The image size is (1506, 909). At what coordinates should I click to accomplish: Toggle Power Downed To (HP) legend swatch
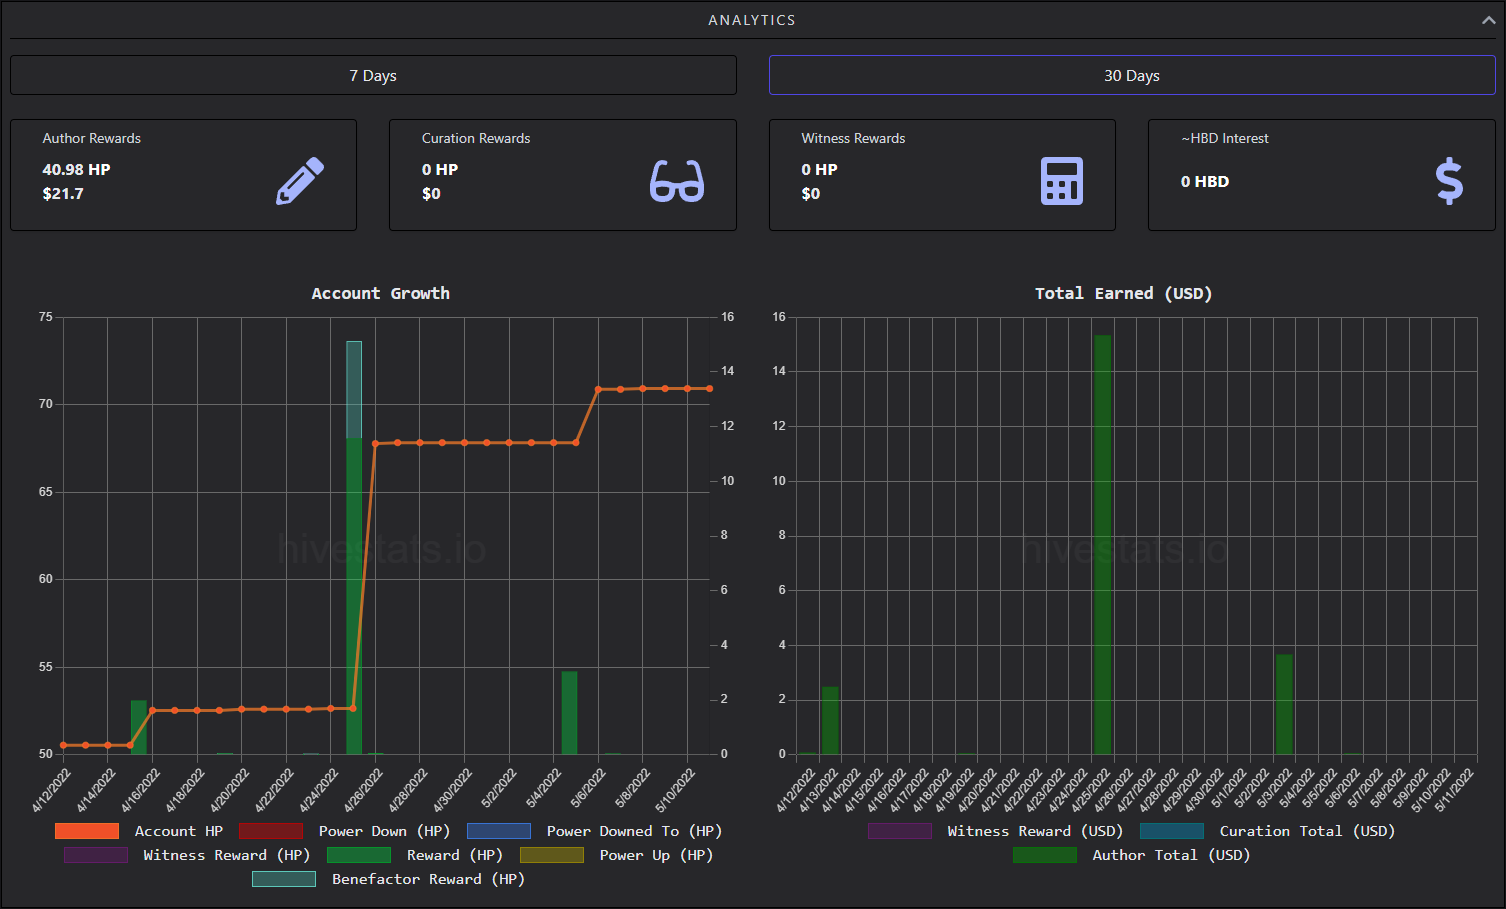(x=499, y=831)
